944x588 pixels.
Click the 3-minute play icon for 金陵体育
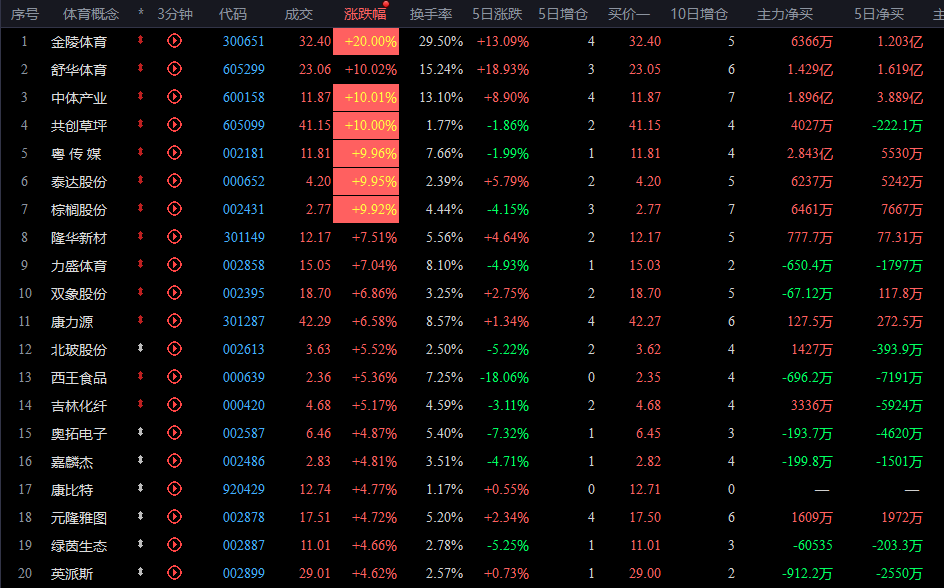[174, 41]
